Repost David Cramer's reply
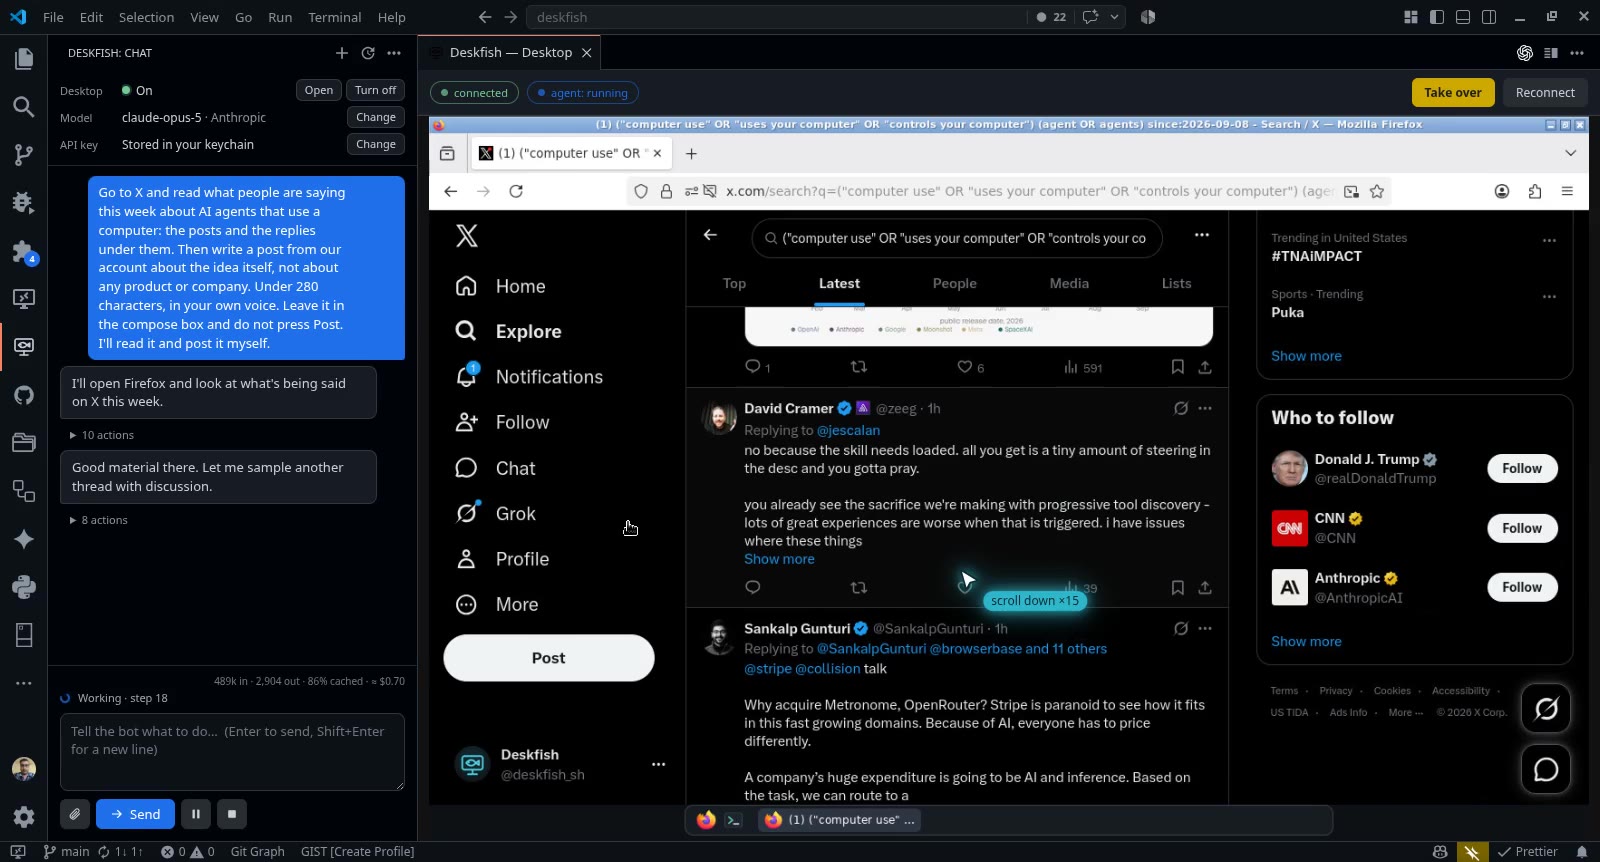The height and width of the screenshot is (862, 1600). [x=858, y=588]
